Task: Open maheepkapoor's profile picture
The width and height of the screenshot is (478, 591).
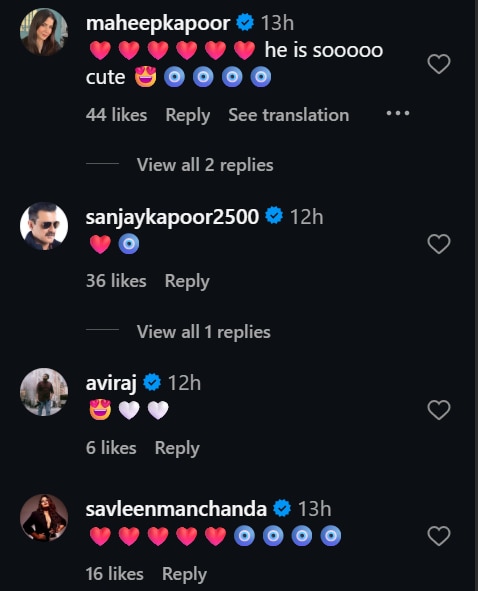Action: (x=44, y=32)
